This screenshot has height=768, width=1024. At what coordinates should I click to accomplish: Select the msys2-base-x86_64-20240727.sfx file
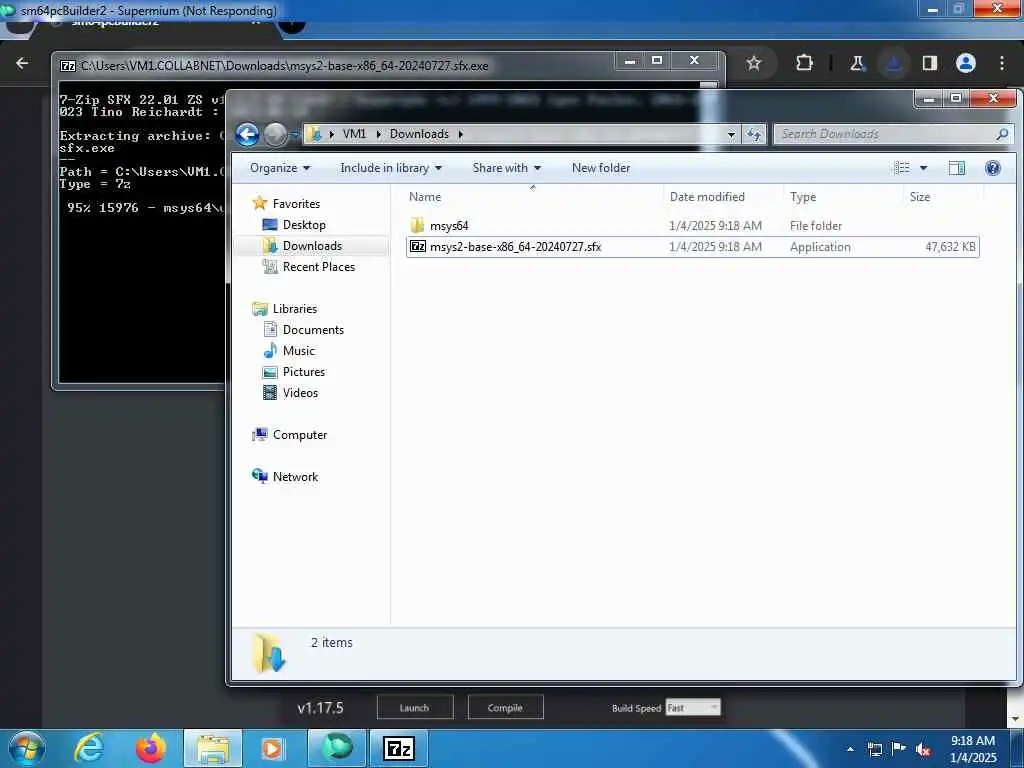[692, 247]
